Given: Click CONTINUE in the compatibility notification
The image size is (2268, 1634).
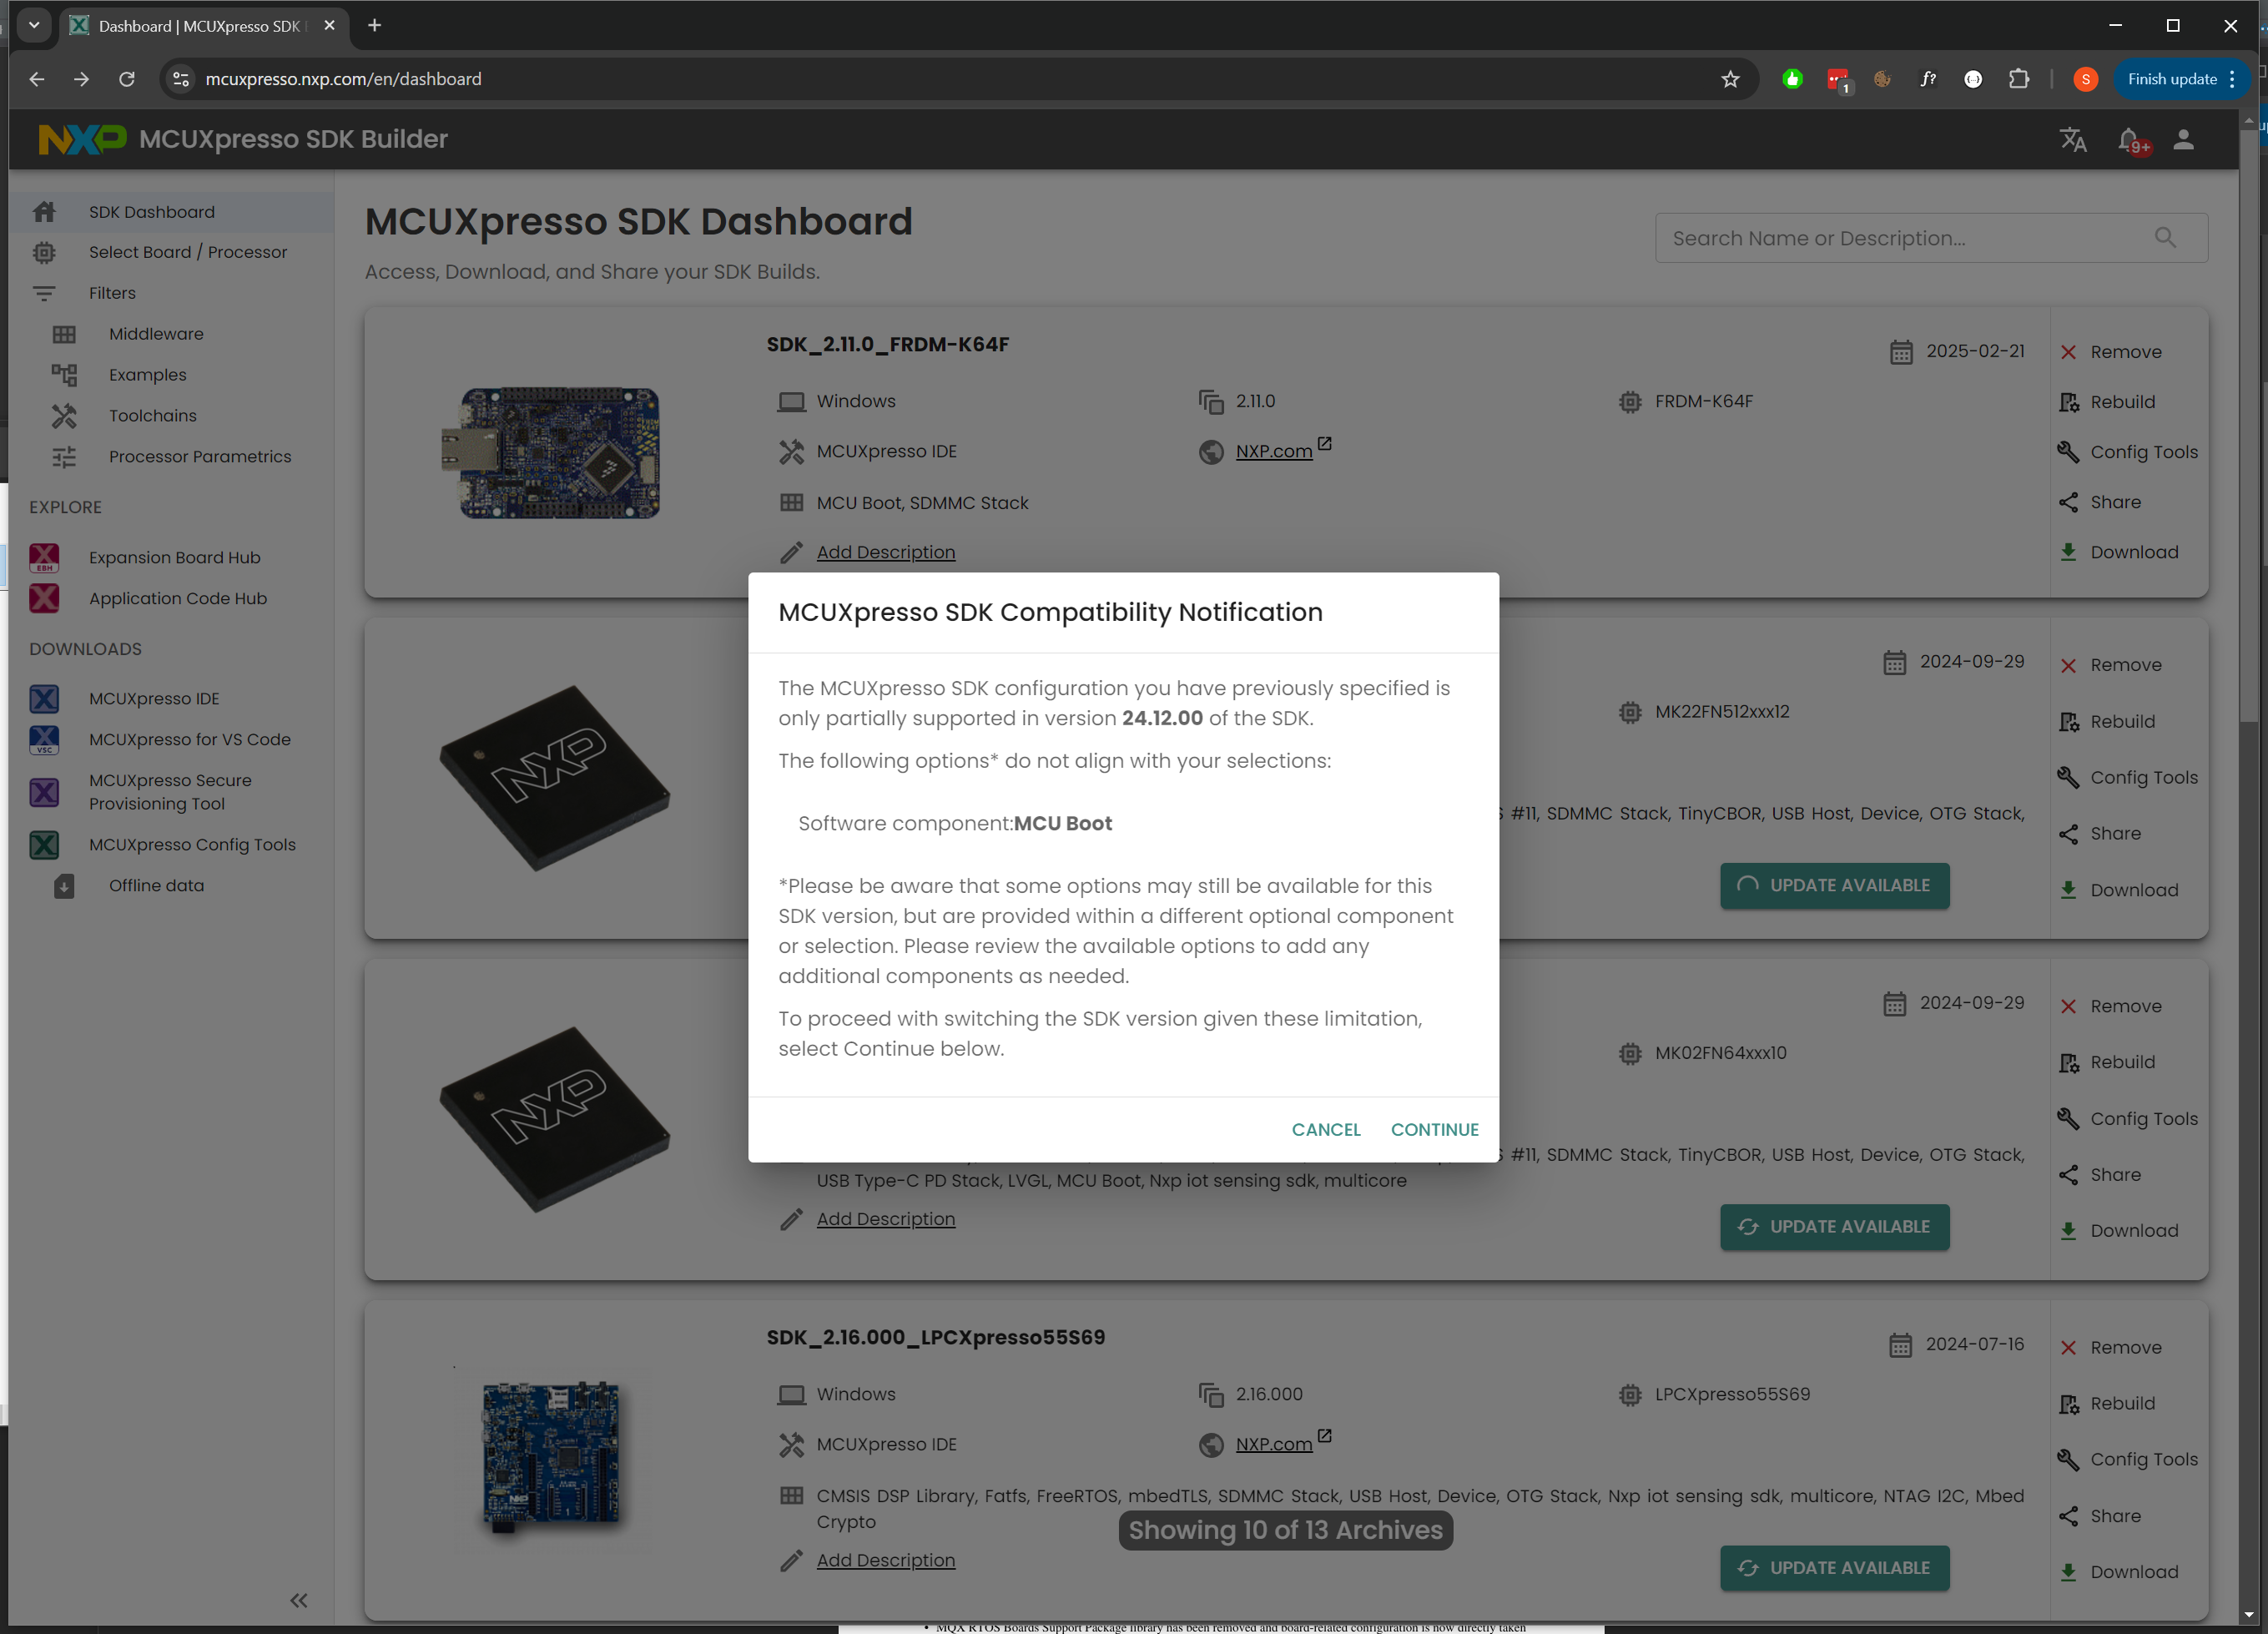Looking at the screenshot, I should pos(1434,1129).
